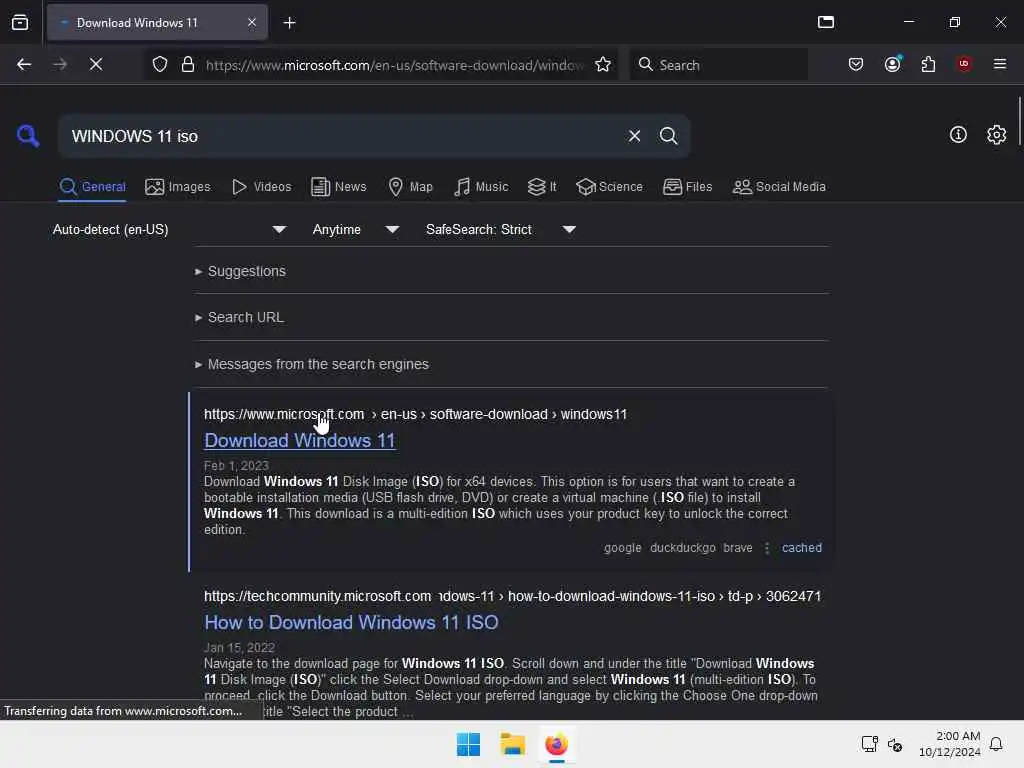Open the Firefox account icon
This screenshot has height=768, width=1024.
point(893,64)
